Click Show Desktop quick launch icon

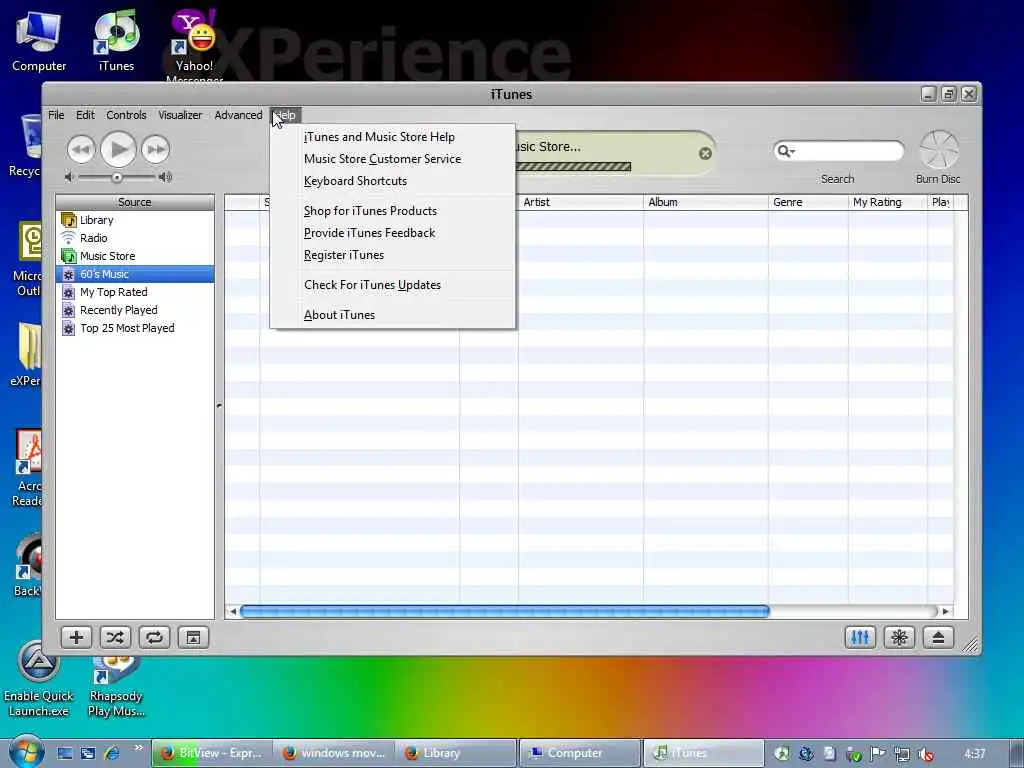click(64, 753)
